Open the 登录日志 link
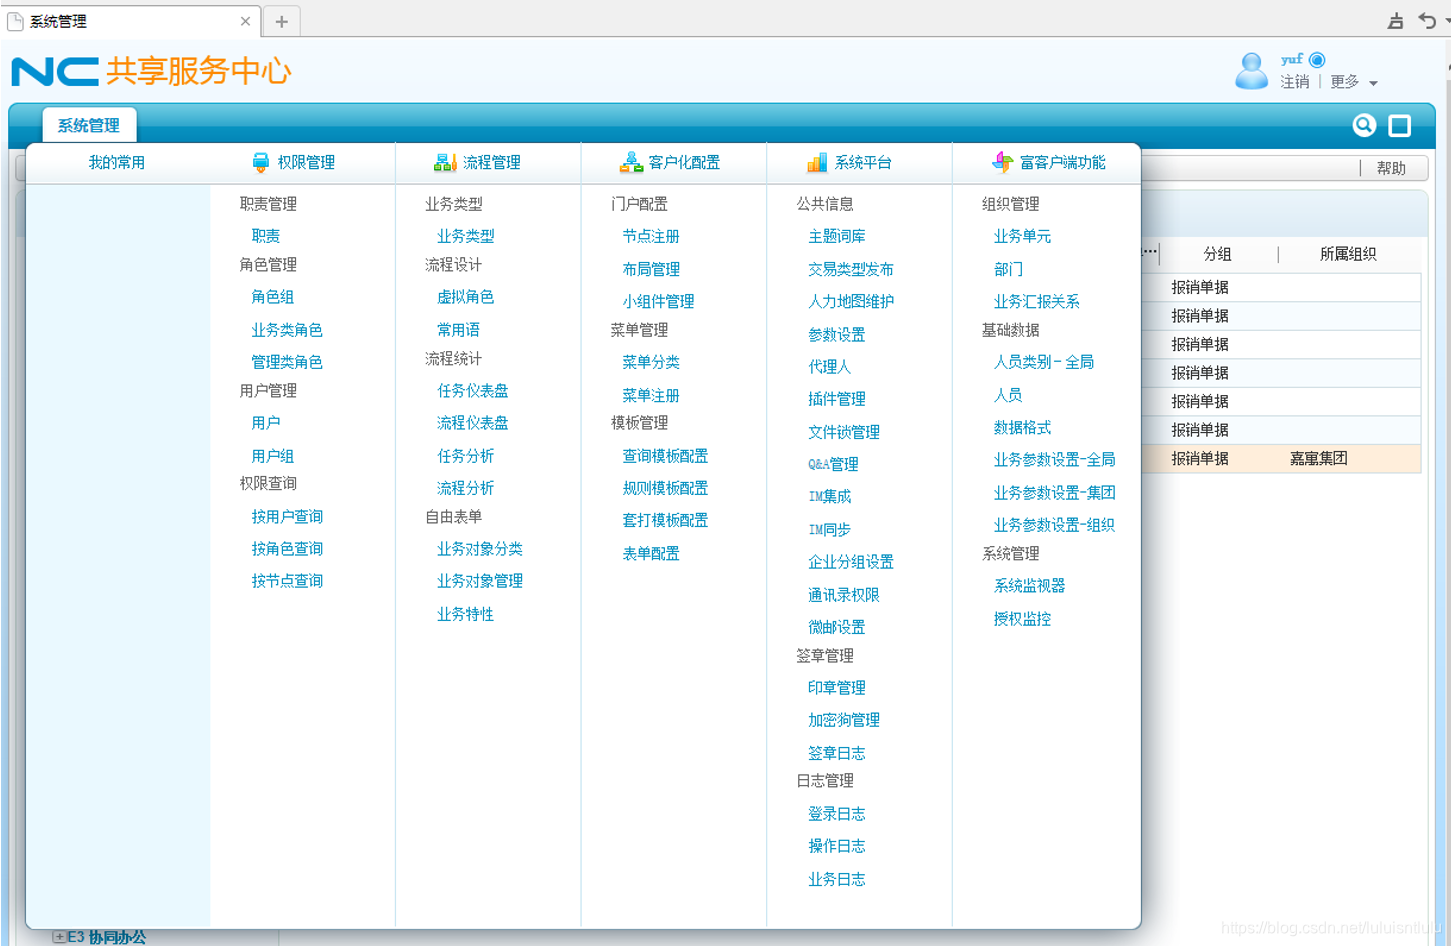The height and width of the screenshot is (946, 1451). pos(837,814)
